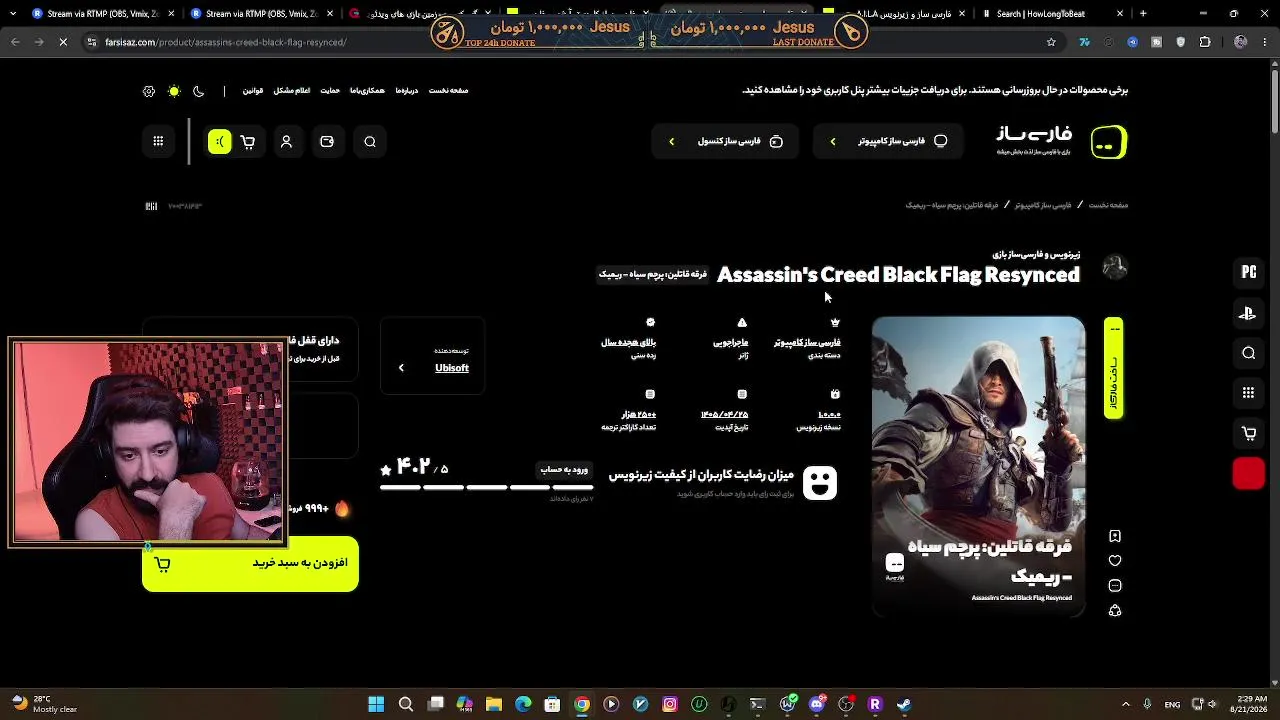Open the wallet icon in header
This screenshot has width=1280, height=720.
[x=327, y=142]
